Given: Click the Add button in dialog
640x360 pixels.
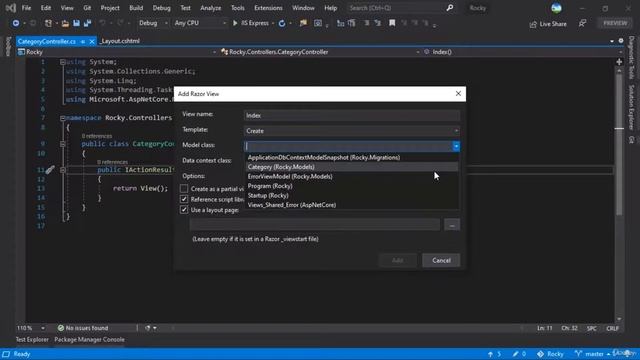Looking at the screenshot, I should [398, 260].
